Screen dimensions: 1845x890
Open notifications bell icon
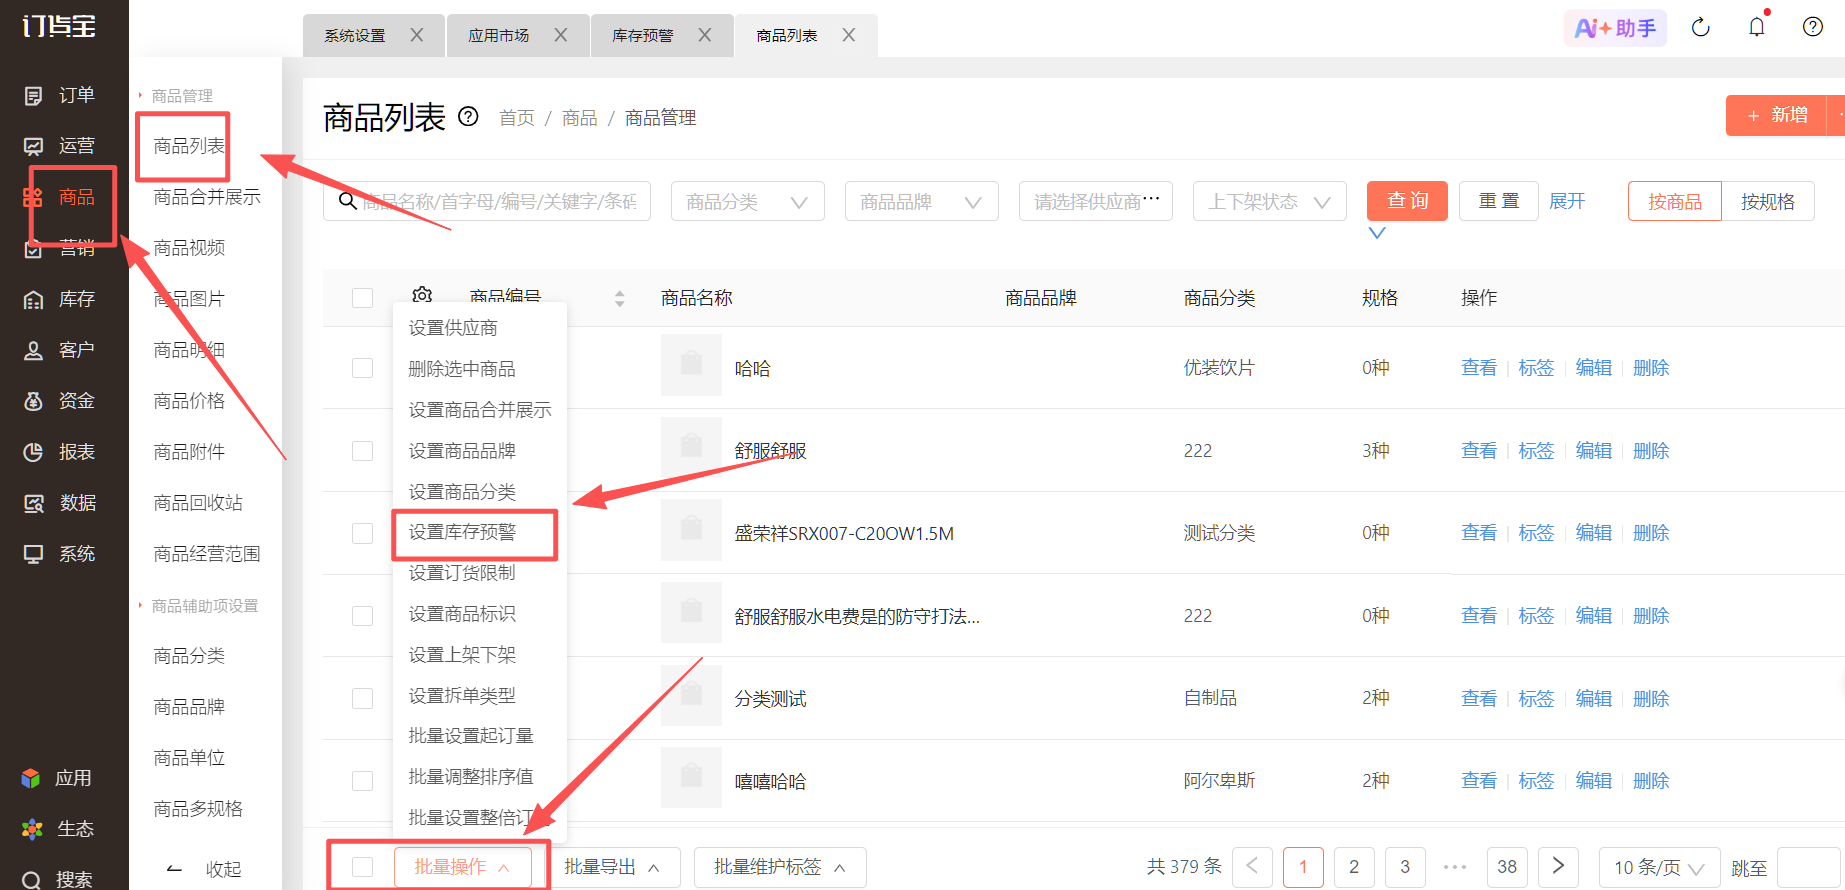1757,27
